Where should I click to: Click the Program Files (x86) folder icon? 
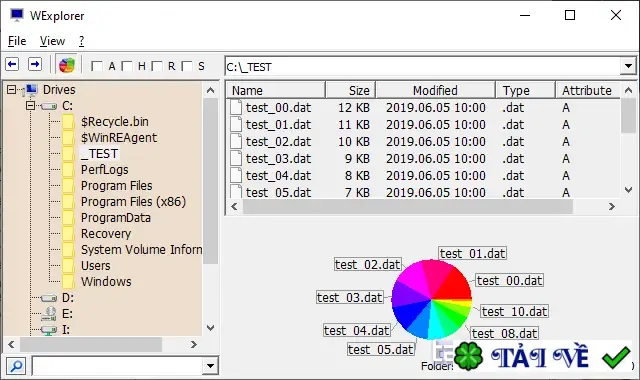click(x=68, y=202)
